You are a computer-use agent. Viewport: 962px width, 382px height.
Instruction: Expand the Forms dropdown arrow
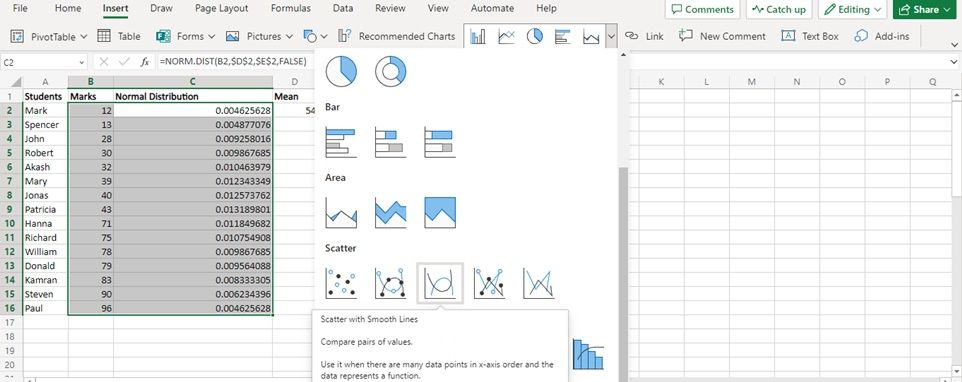pyautogui.click(x=212, y=37)
